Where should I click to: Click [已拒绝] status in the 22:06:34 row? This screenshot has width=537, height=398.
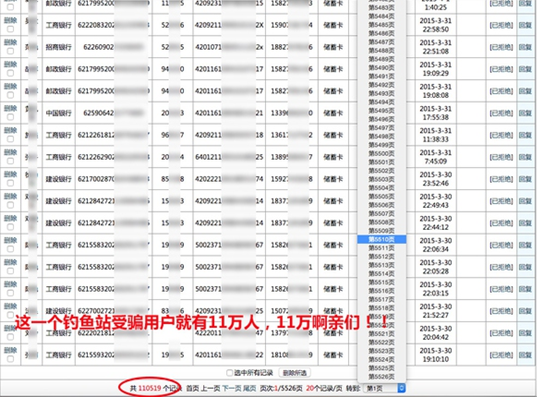501,245
